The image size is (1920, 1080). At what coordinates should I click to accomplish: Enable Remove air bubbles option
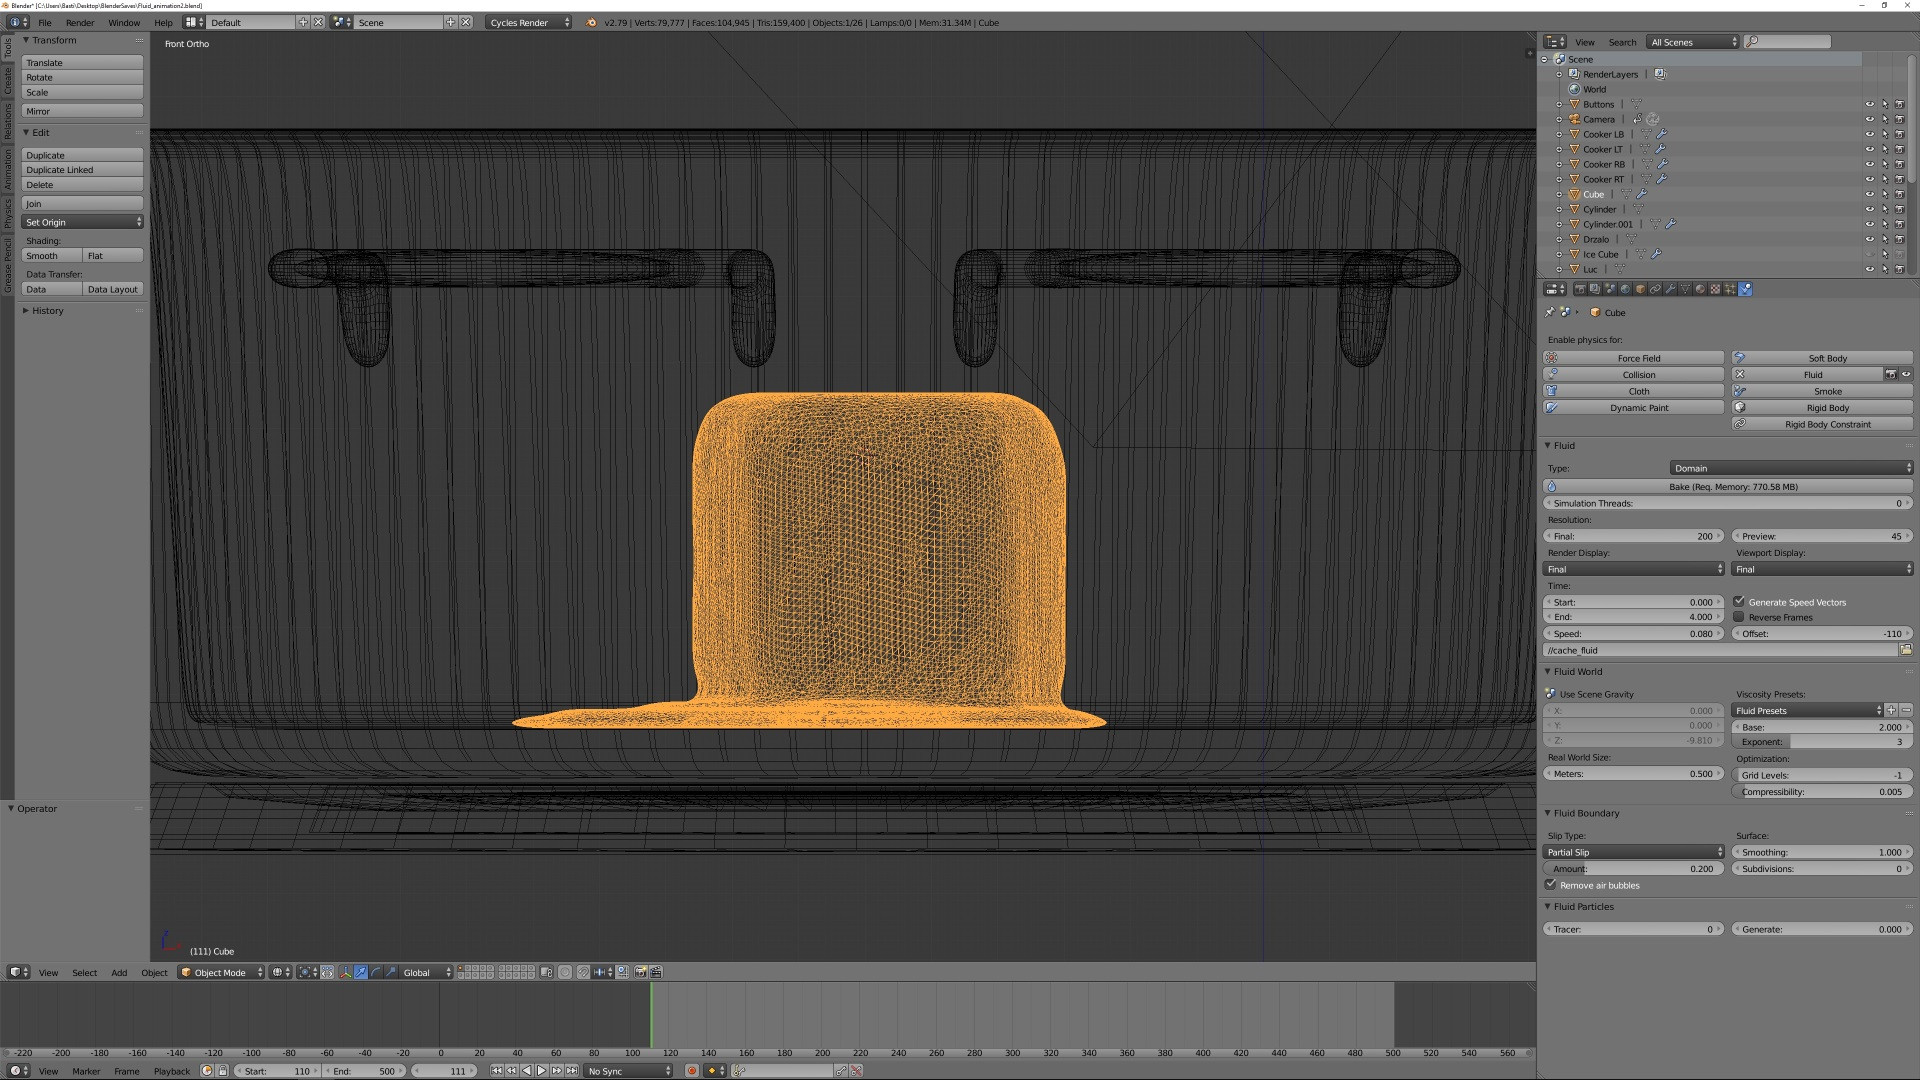[1553, 884]
